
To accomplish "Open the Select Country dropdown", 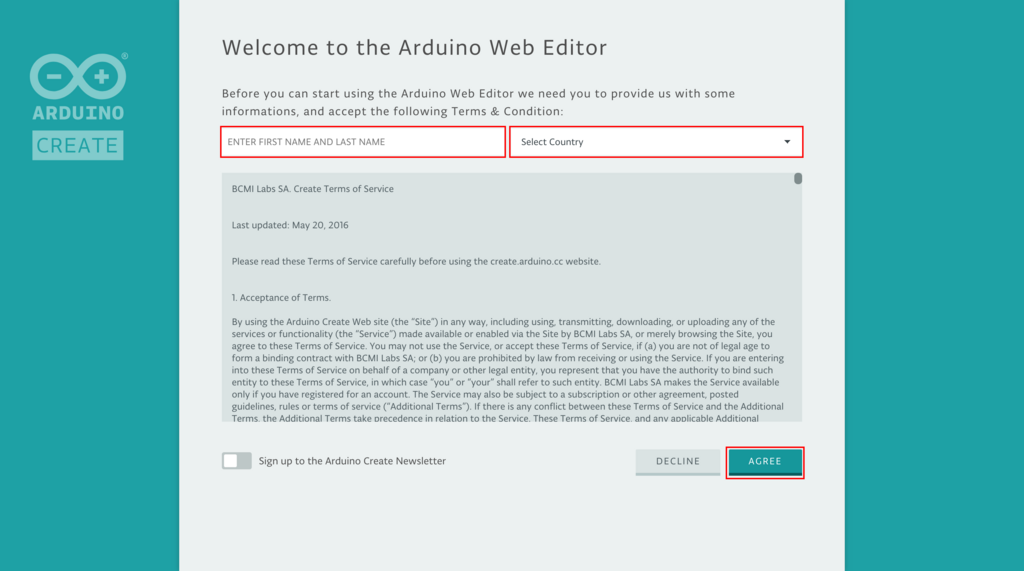I will (656, 142).
